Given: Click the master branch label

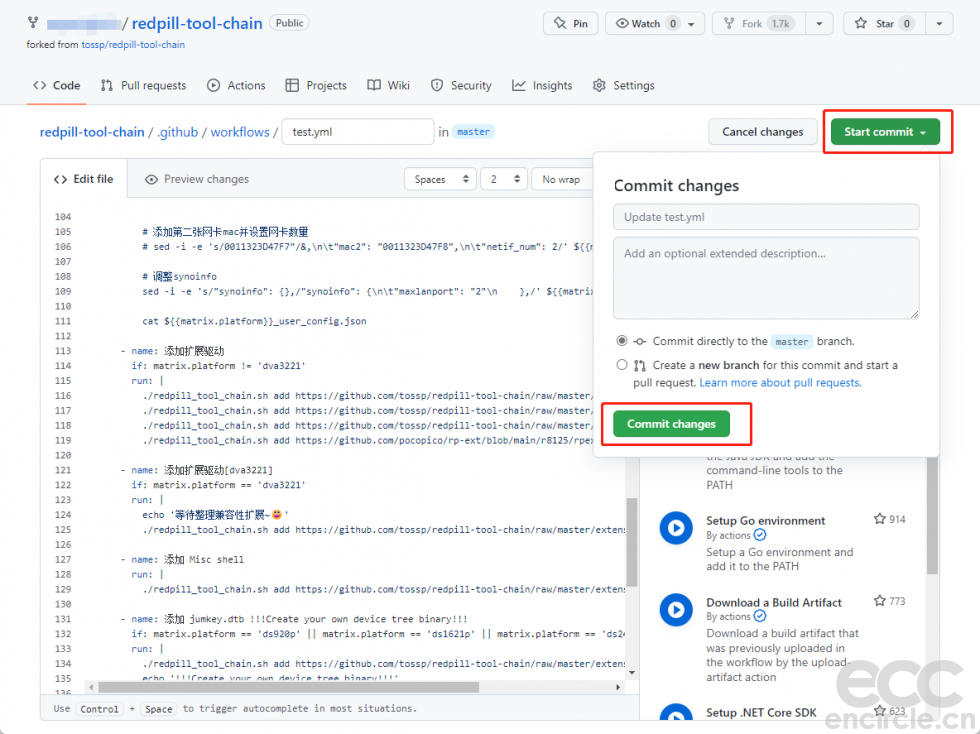Looking at the screenshot, I should click(473, 132).
